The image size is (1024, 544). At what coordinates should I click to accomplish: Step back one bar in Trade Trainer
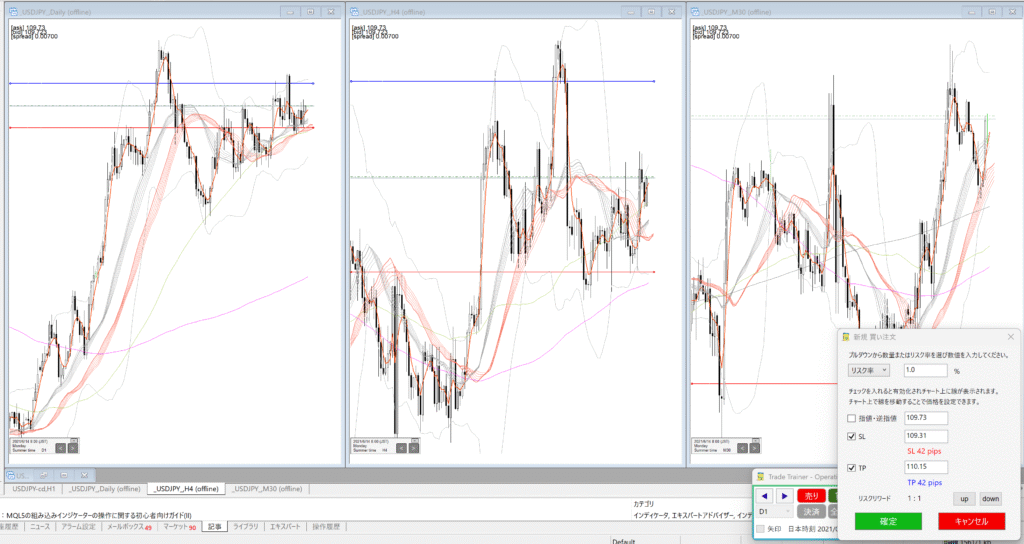[x=765, y=496]
